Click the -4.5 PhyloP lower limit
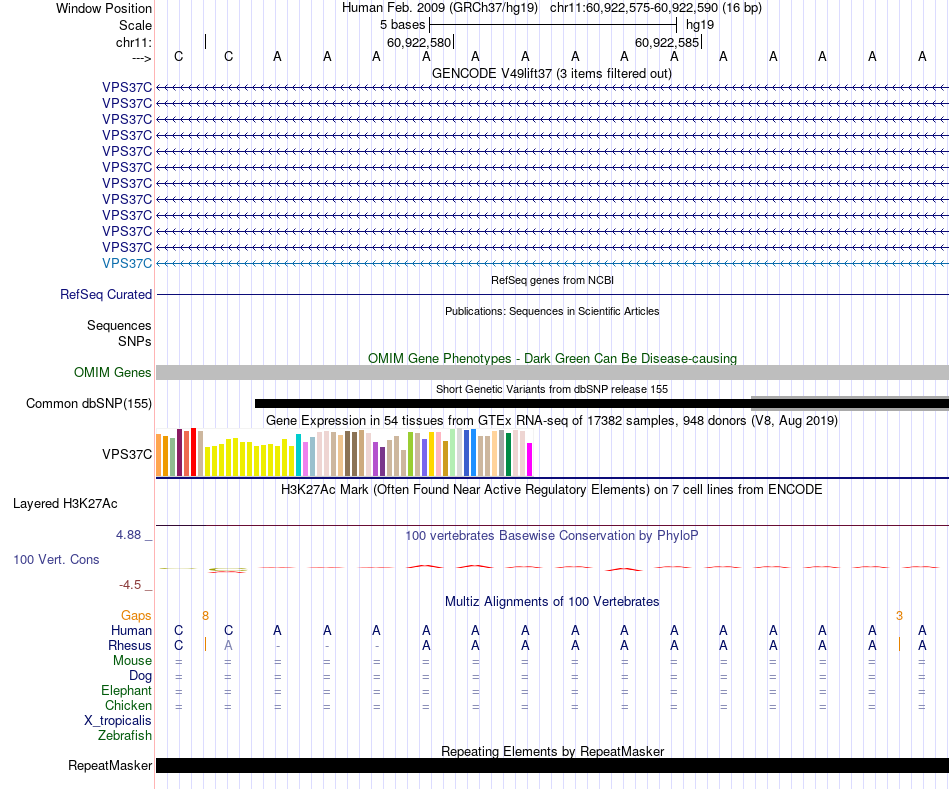The width and height of the screenshot is (950, 789). pos(130,585)
